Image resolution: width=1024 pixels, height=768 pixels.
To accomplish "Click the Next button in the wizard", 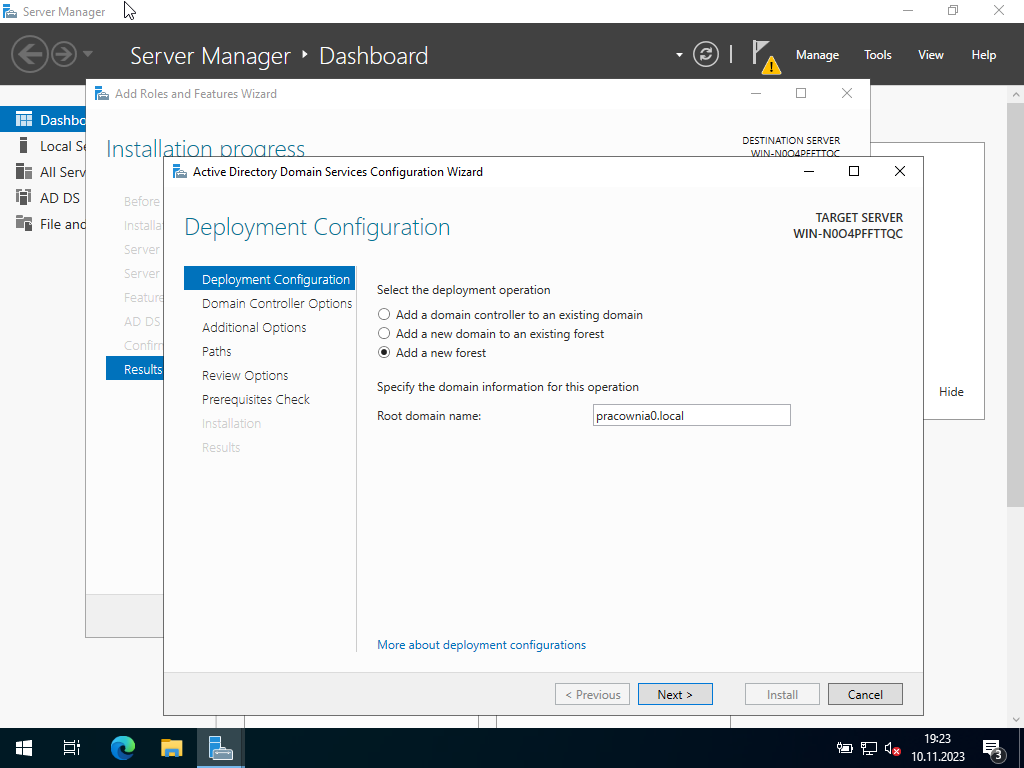I will coord(675,694).
